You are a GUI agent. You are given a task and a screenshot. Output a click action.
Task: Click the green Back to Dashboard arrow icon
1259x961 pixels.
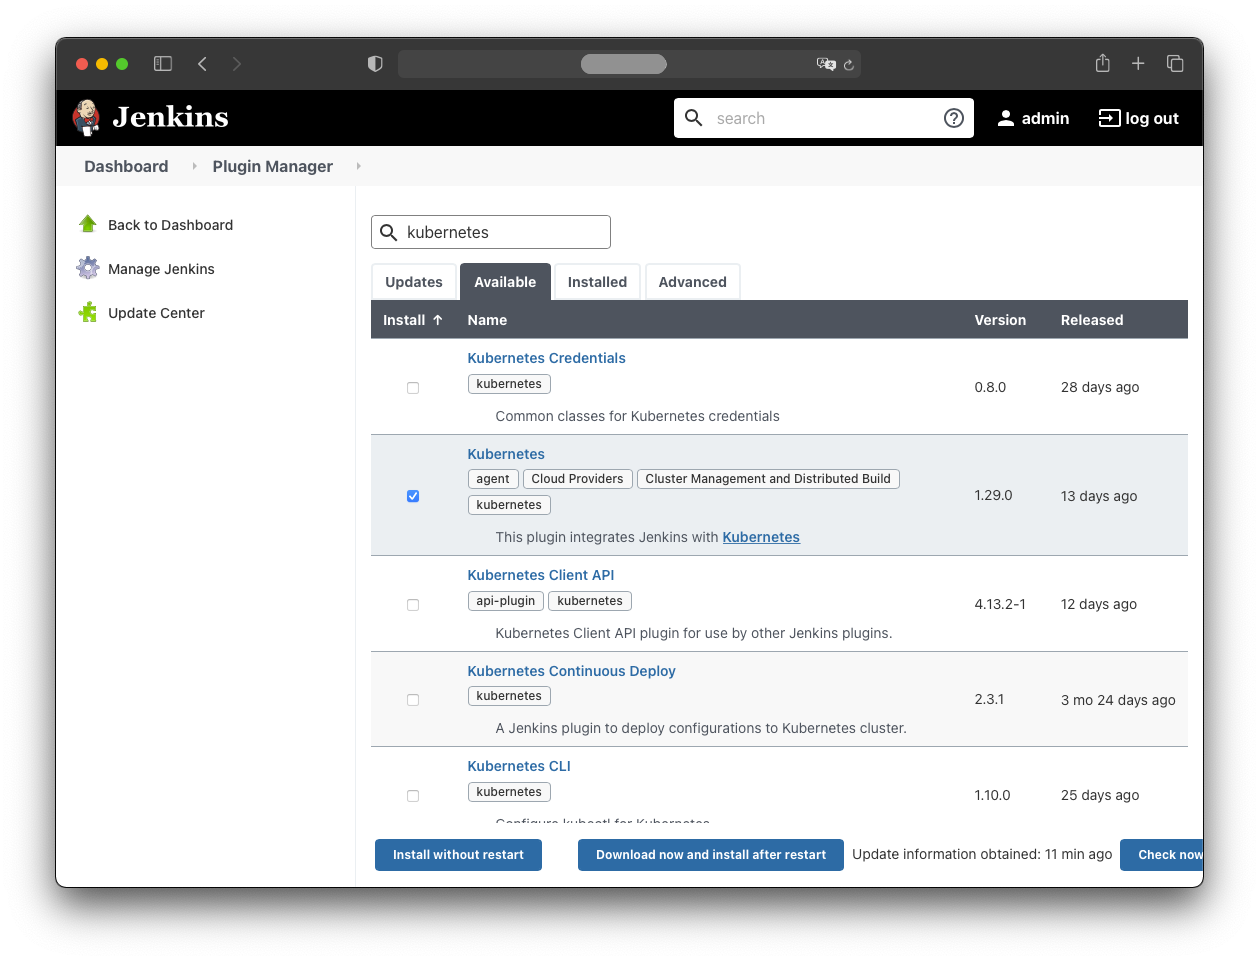(88, 224)
